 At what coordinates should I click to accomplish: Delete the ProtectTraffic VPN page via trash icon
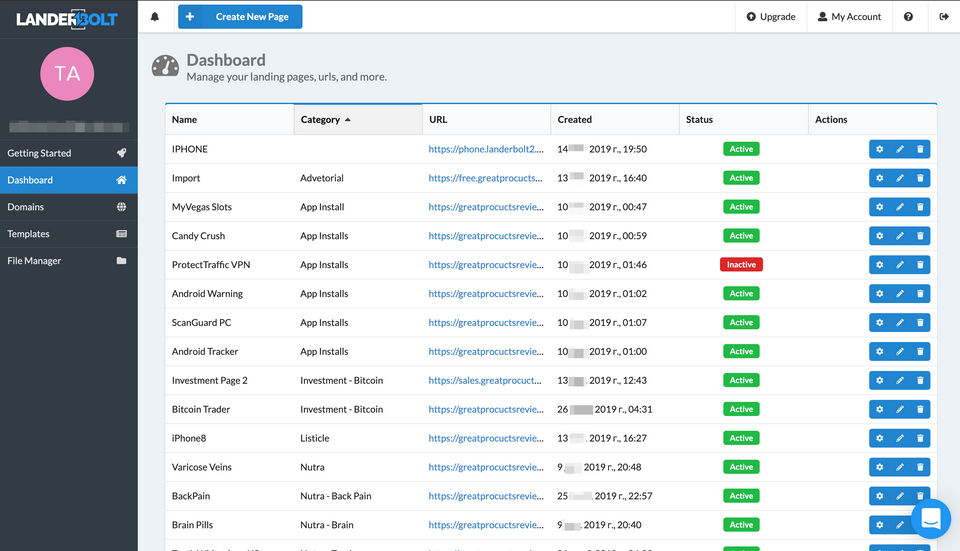click(920, 265)
